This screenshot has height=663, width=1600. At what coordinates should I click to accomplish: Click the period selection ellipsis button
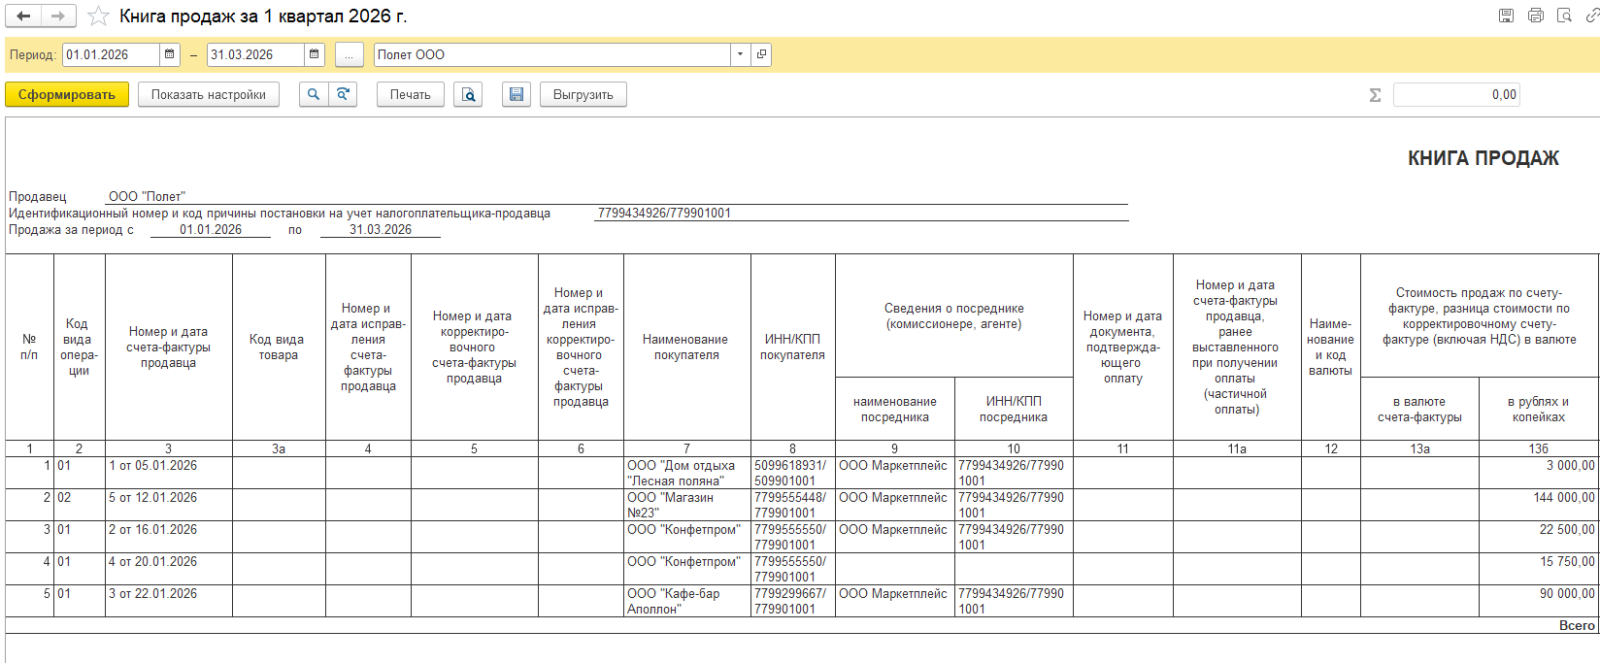[349, 55]
